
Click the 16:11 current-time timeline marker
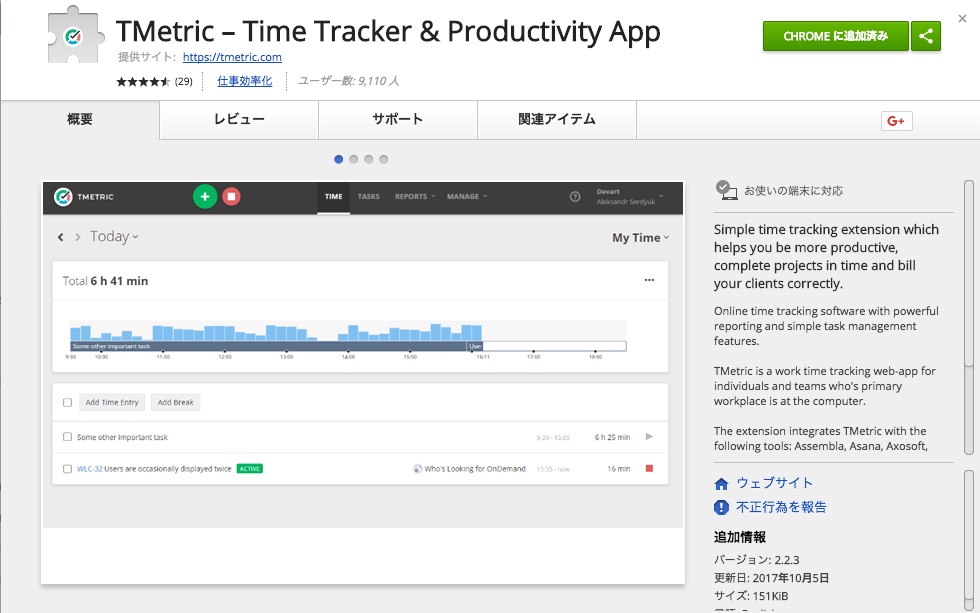click(482, 357)
